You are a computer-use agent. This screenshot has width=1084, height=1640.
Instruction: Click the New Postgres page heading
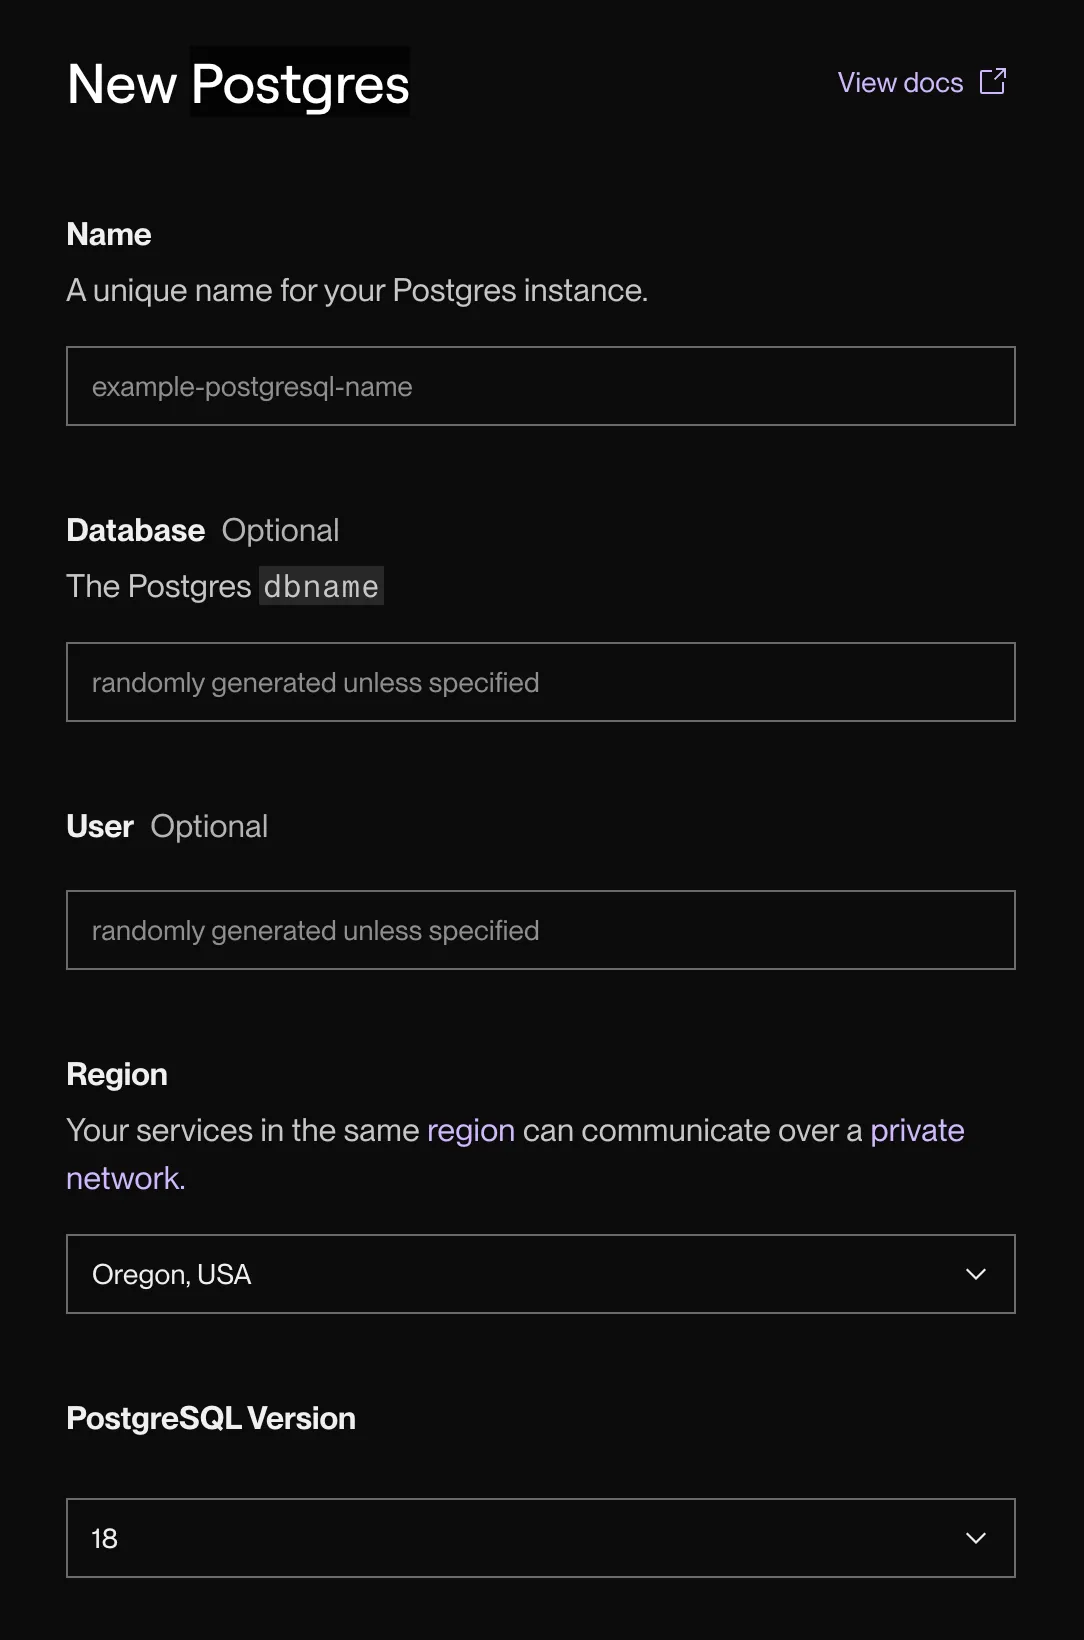pos(238,84)
